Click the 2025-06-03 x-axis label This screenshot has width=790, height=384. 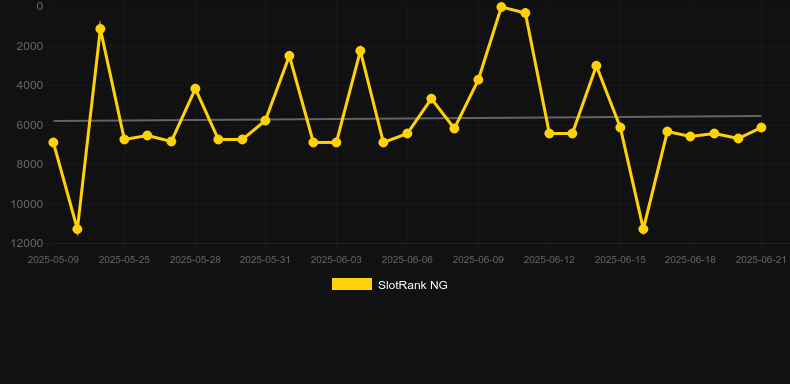pos(336,260)
